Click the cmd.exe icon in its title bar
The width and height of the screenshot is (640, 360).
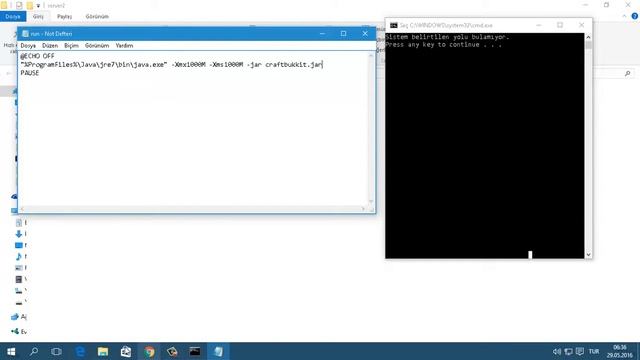393,25
